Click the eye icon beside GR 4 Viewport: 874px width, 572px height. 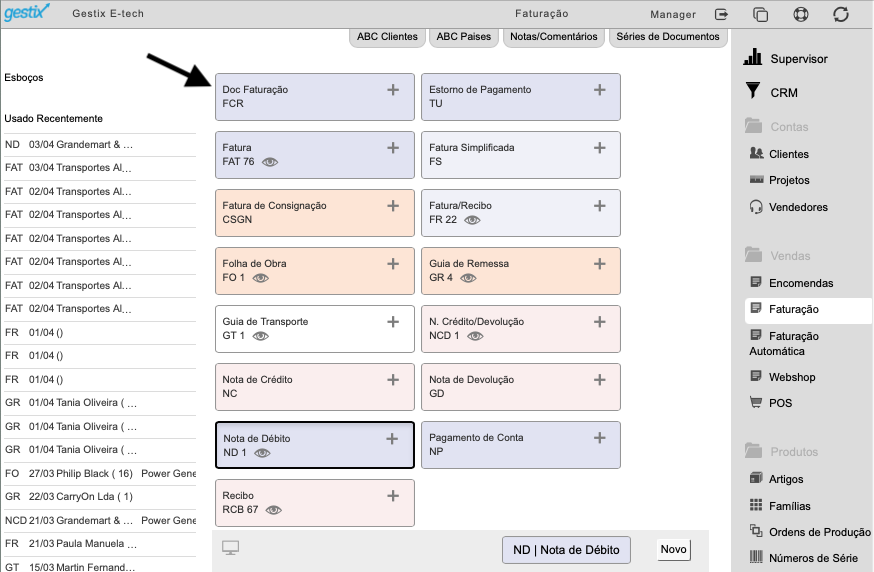point(468,278)
